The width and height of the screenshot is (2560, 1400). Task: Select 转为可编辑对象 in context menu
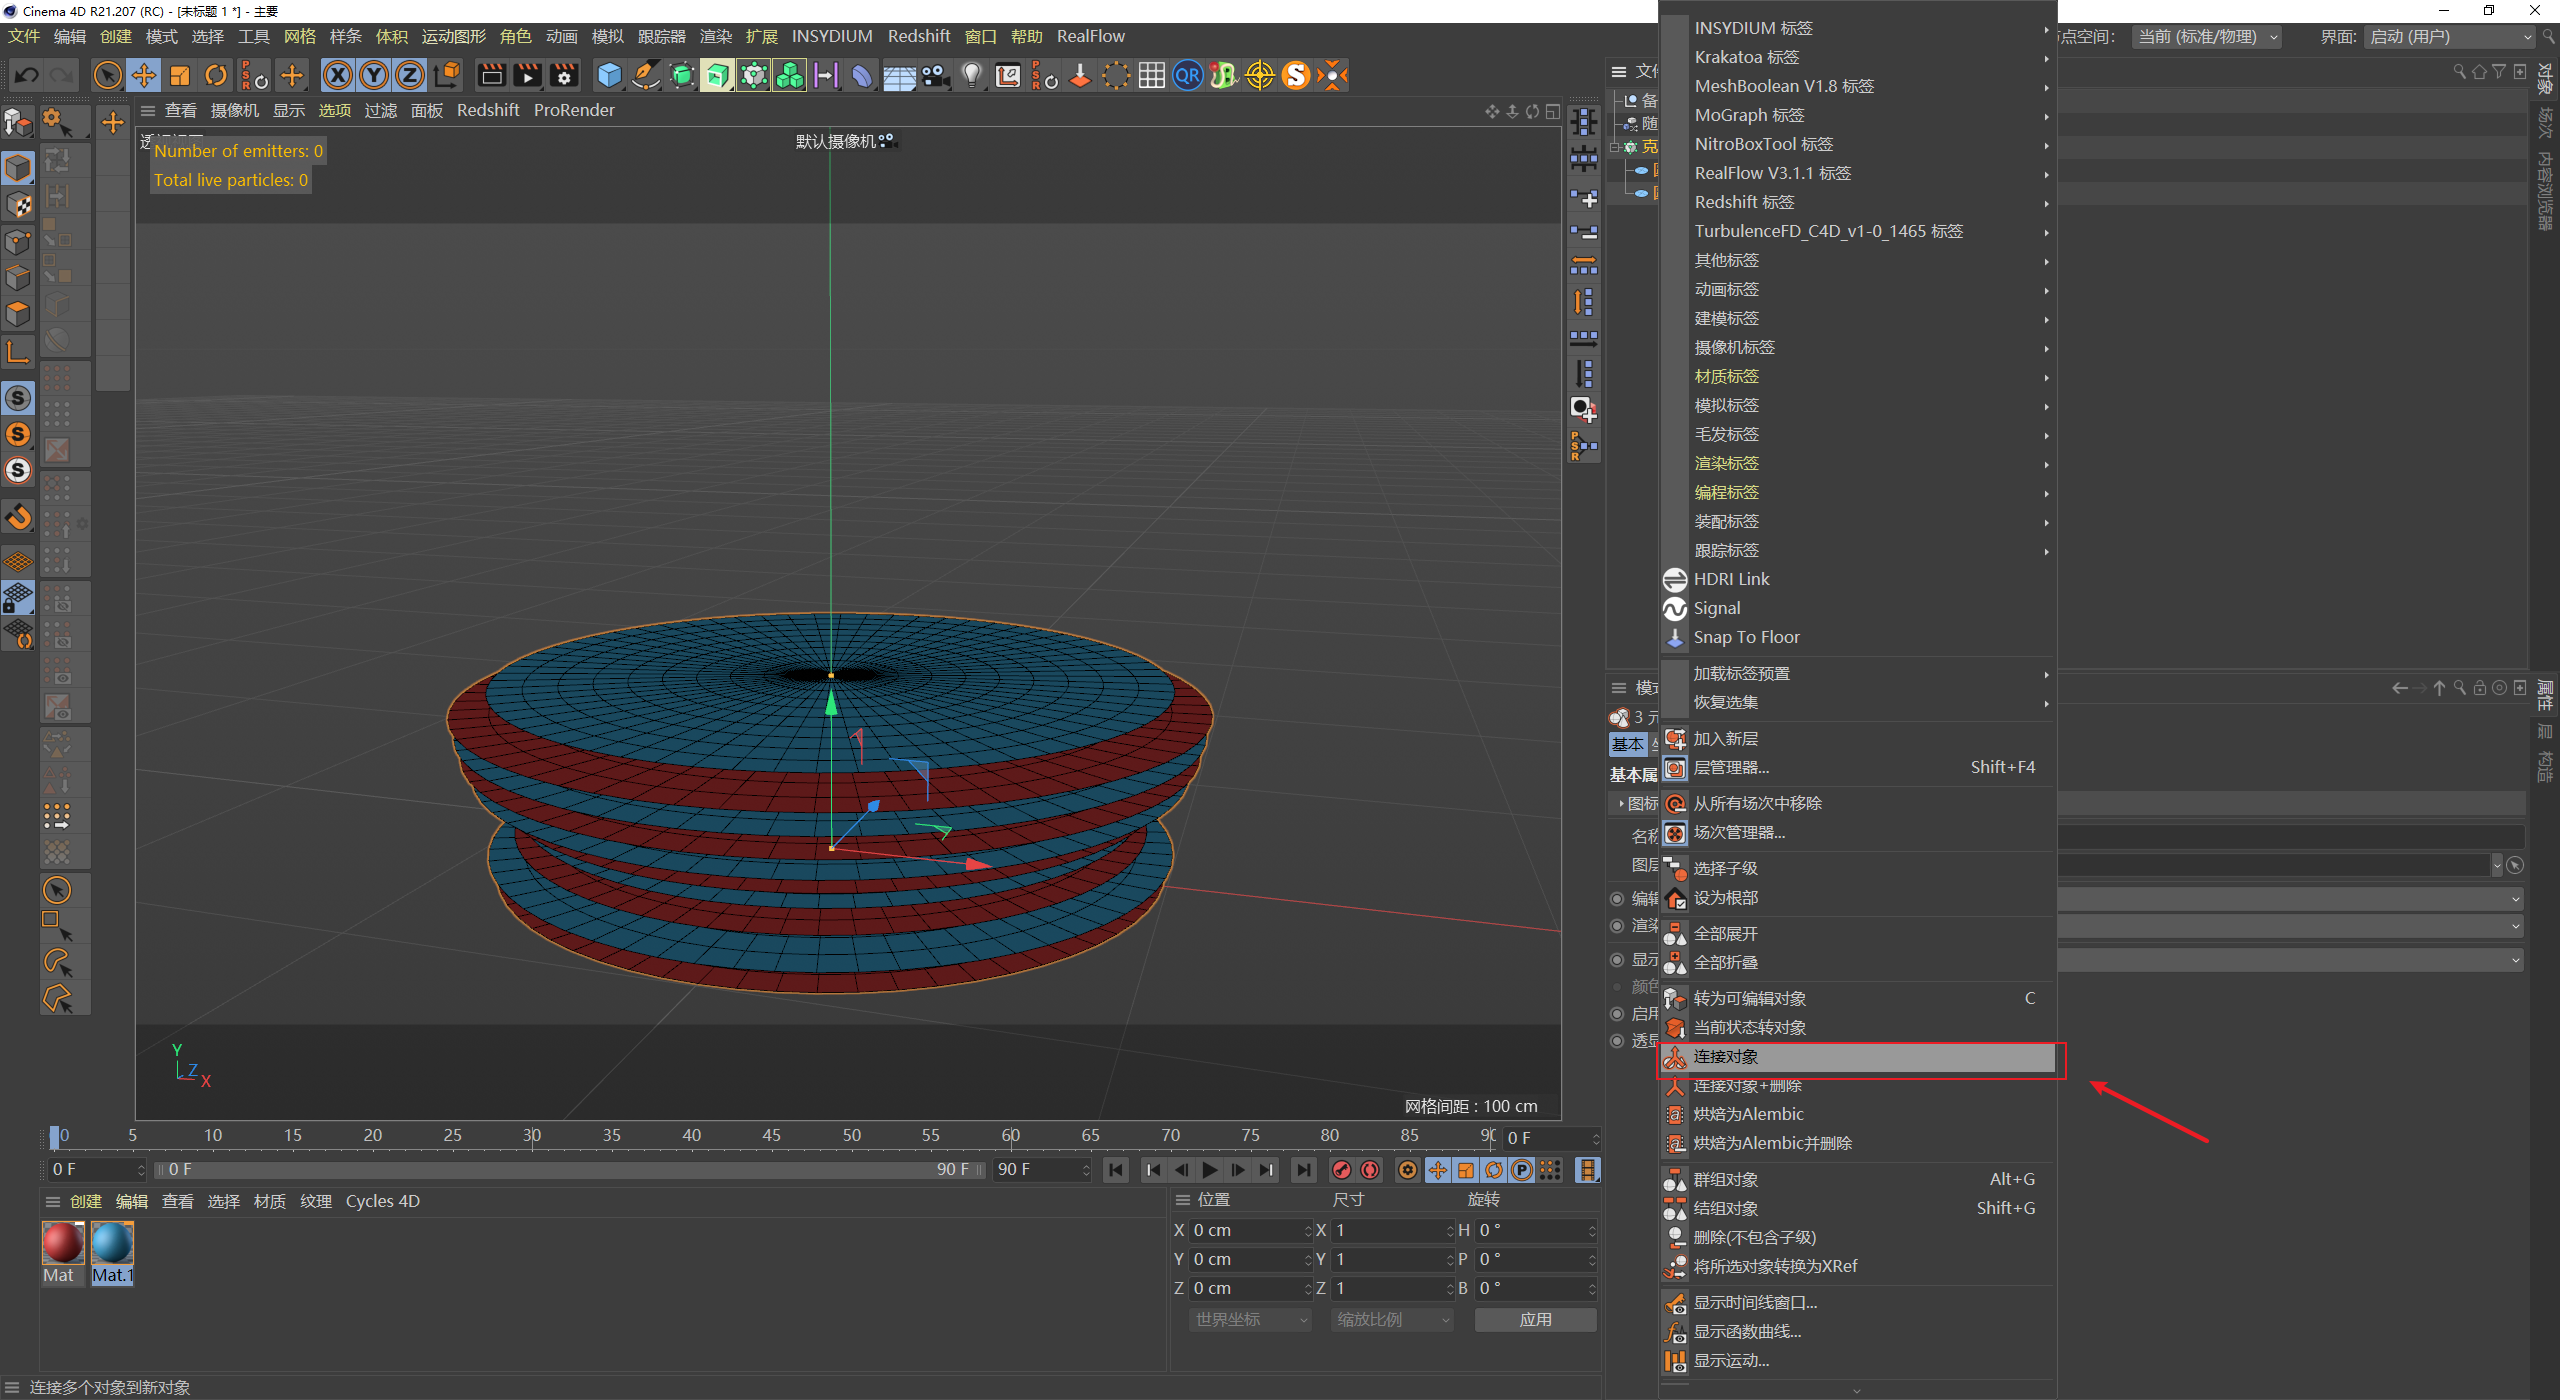1858,999
